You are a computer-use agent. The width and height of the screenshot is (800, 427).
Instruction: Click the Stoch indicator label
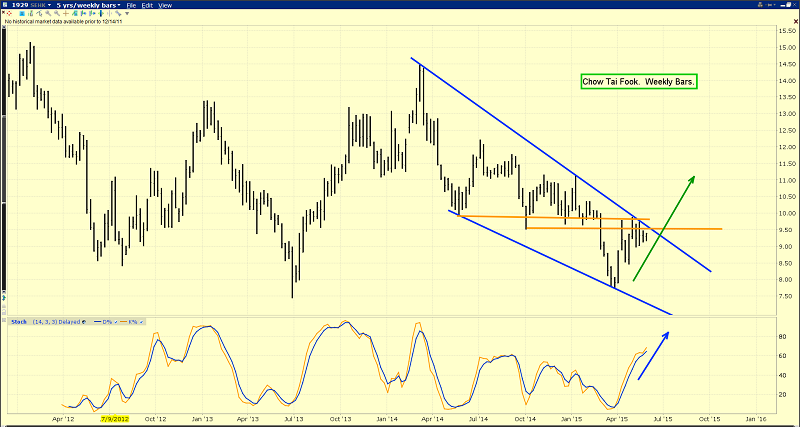point(19,322)
